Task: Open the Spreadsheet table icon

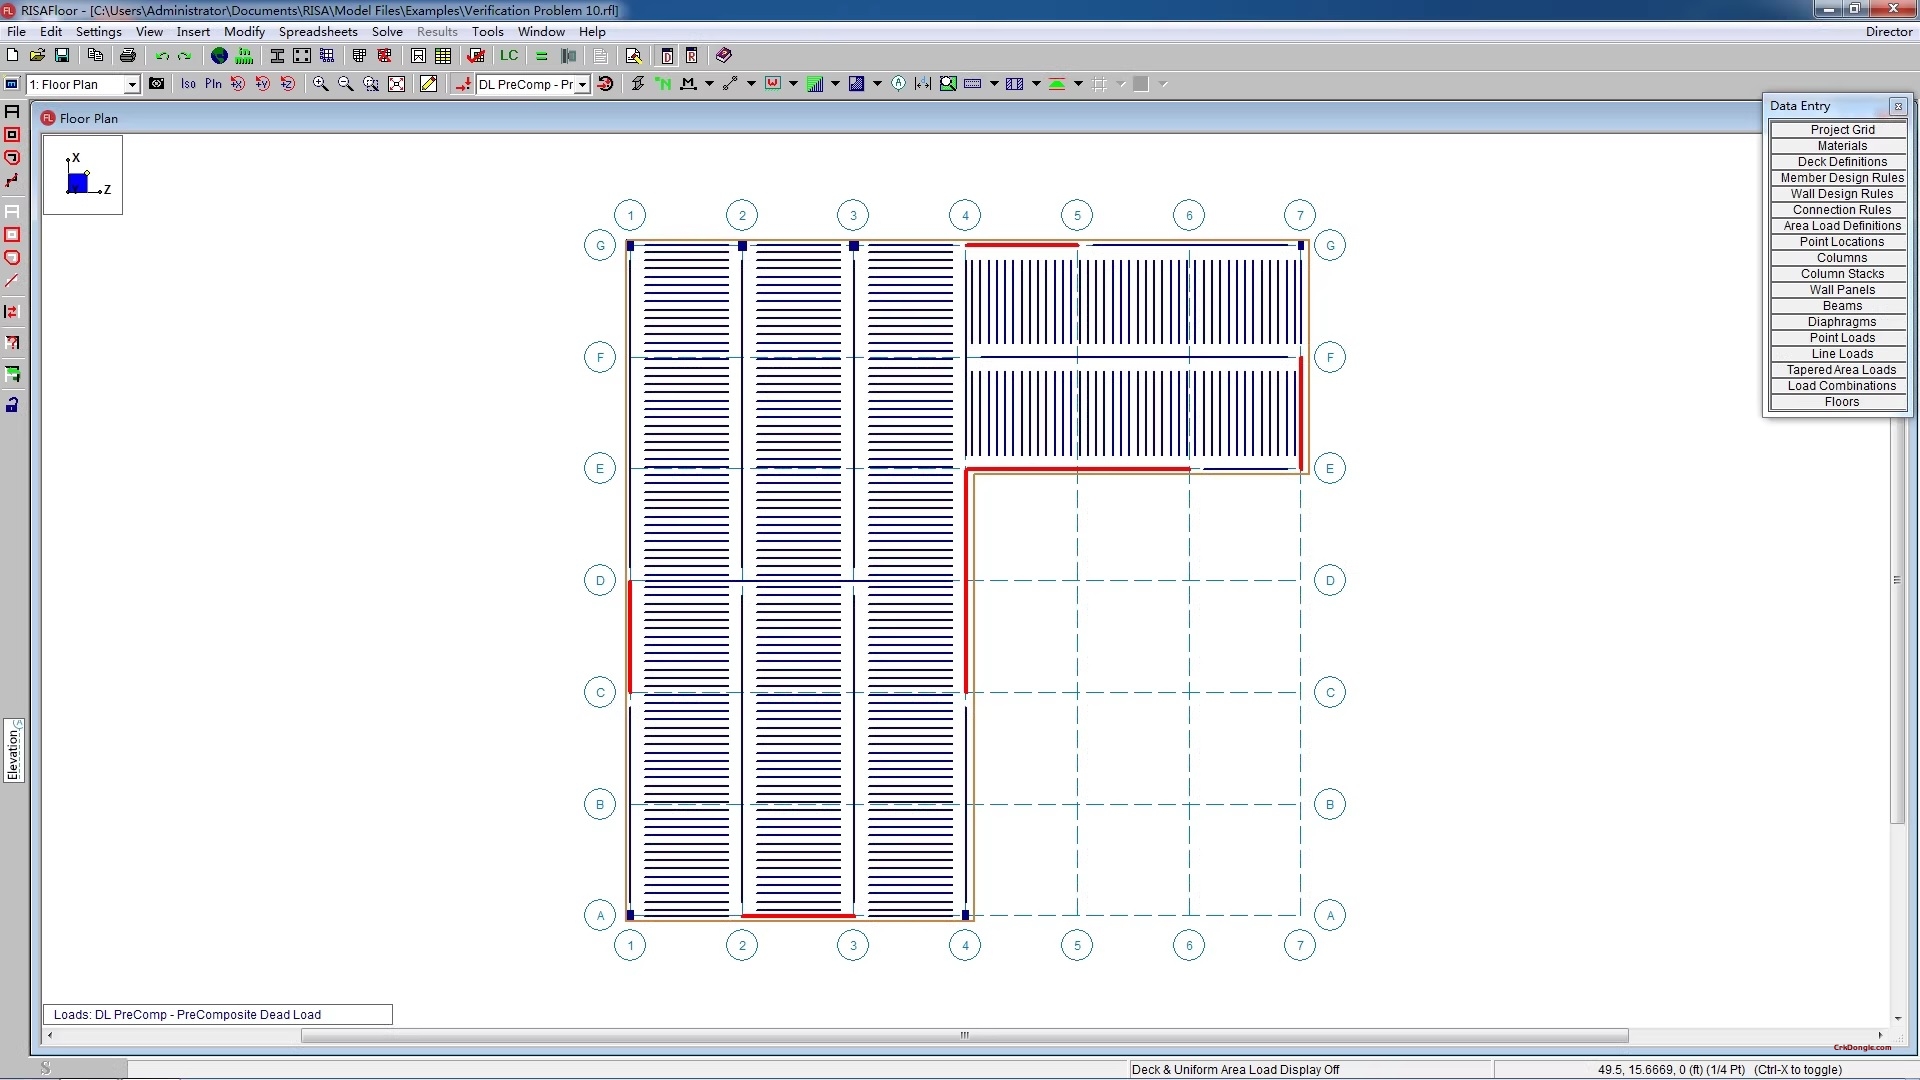Action: click(443, 56)
